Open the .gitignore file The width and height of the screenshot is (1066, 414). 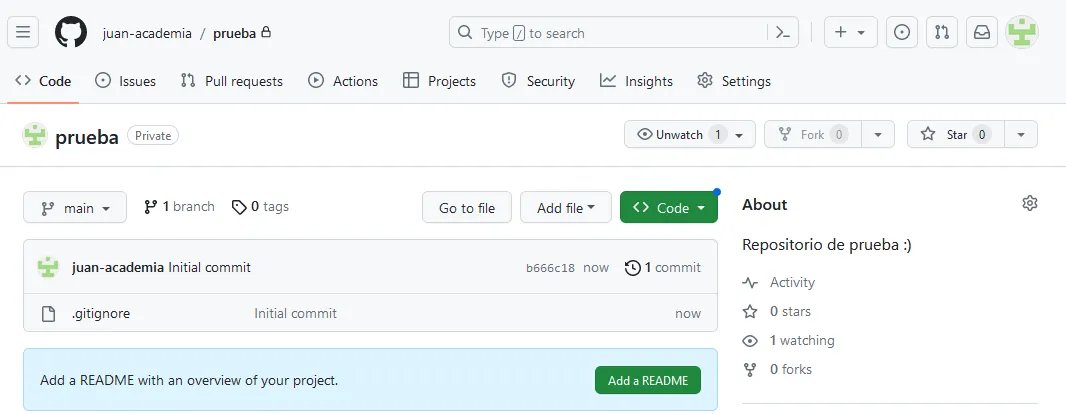[100, 313]
